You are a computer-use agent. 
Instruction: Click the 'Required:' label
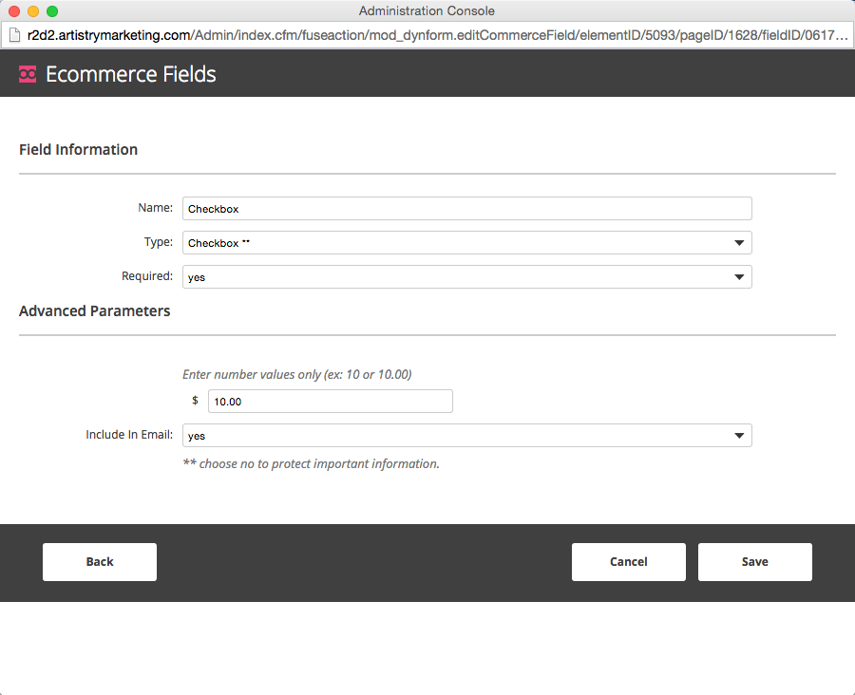147,276
